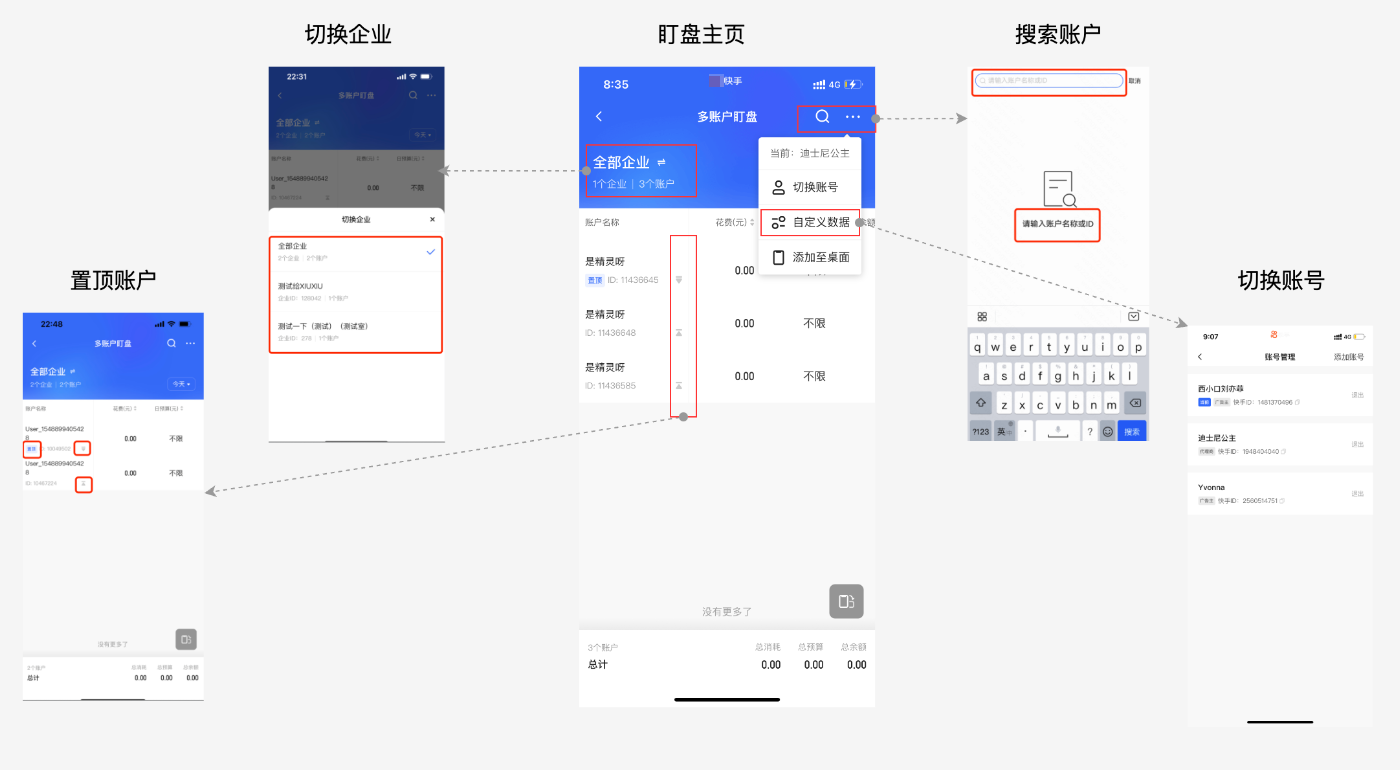Choose 测试给XIUXIU enterprise in the list
Screen dimensions: 1400x770
355,291
